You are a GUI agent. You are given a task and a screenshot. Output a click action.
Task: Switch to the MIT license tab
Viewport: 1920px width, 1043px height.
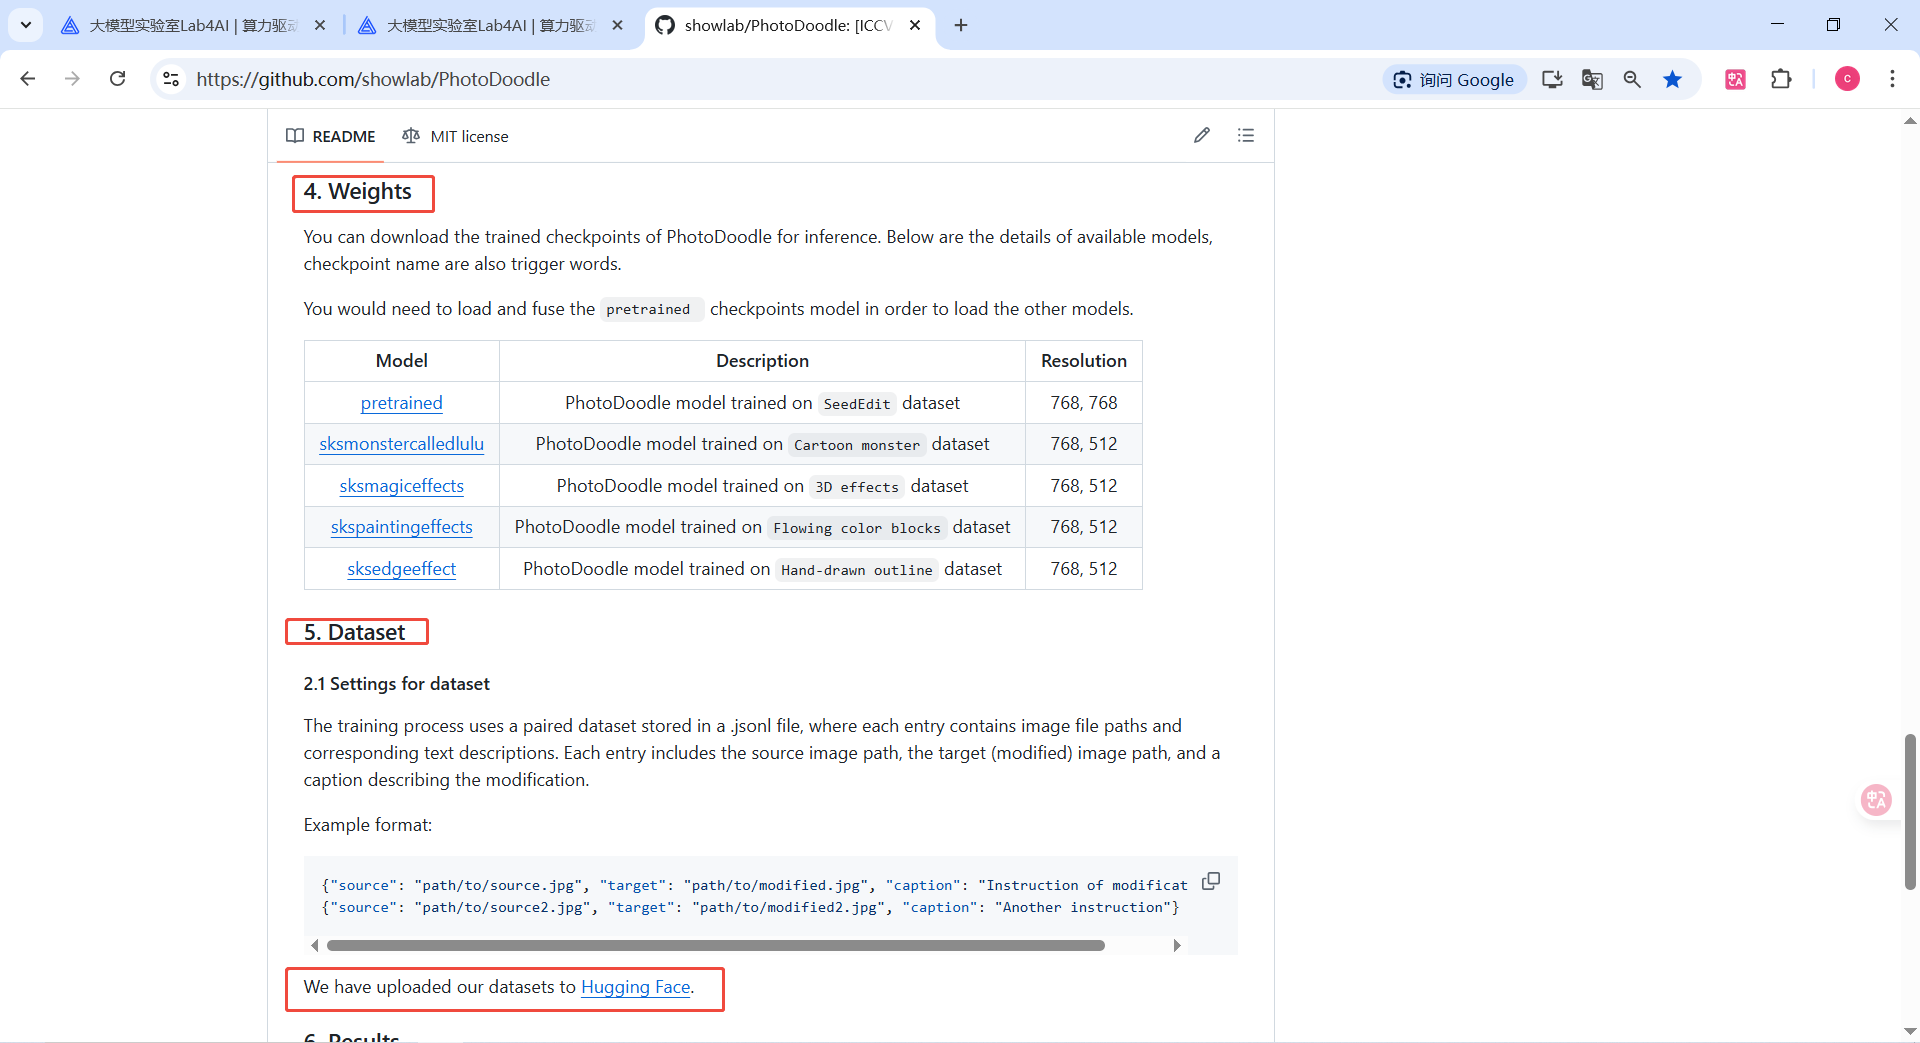pos(455,136)
